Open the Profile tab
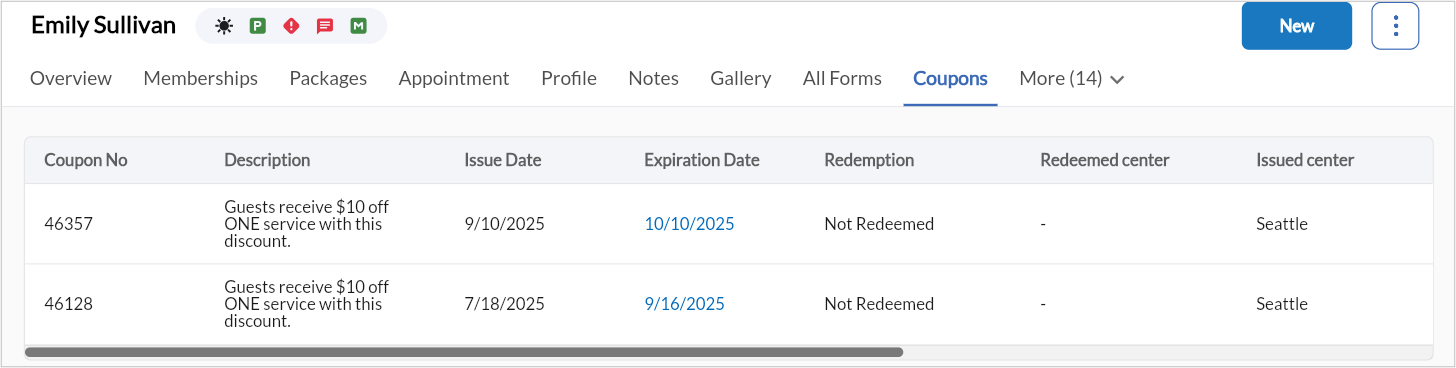 point(569,78)
